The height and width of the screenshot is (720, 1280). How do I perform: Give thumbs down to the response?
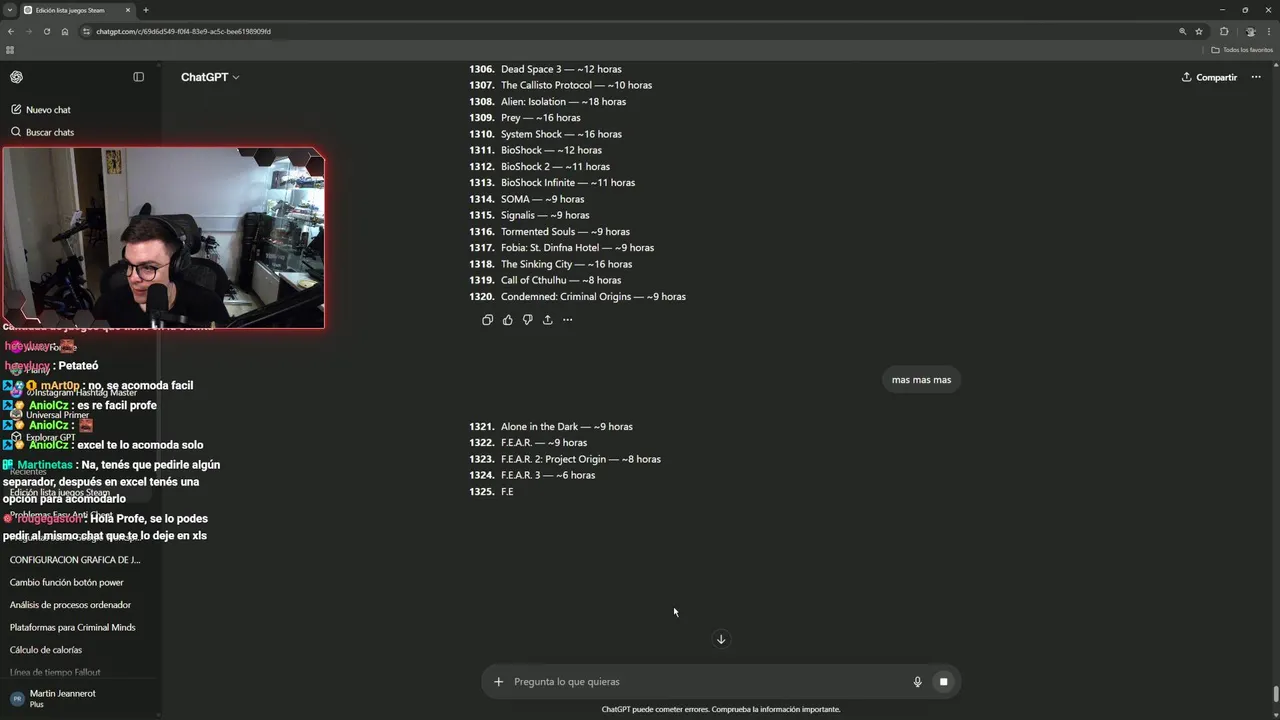(x=527, y=320)
